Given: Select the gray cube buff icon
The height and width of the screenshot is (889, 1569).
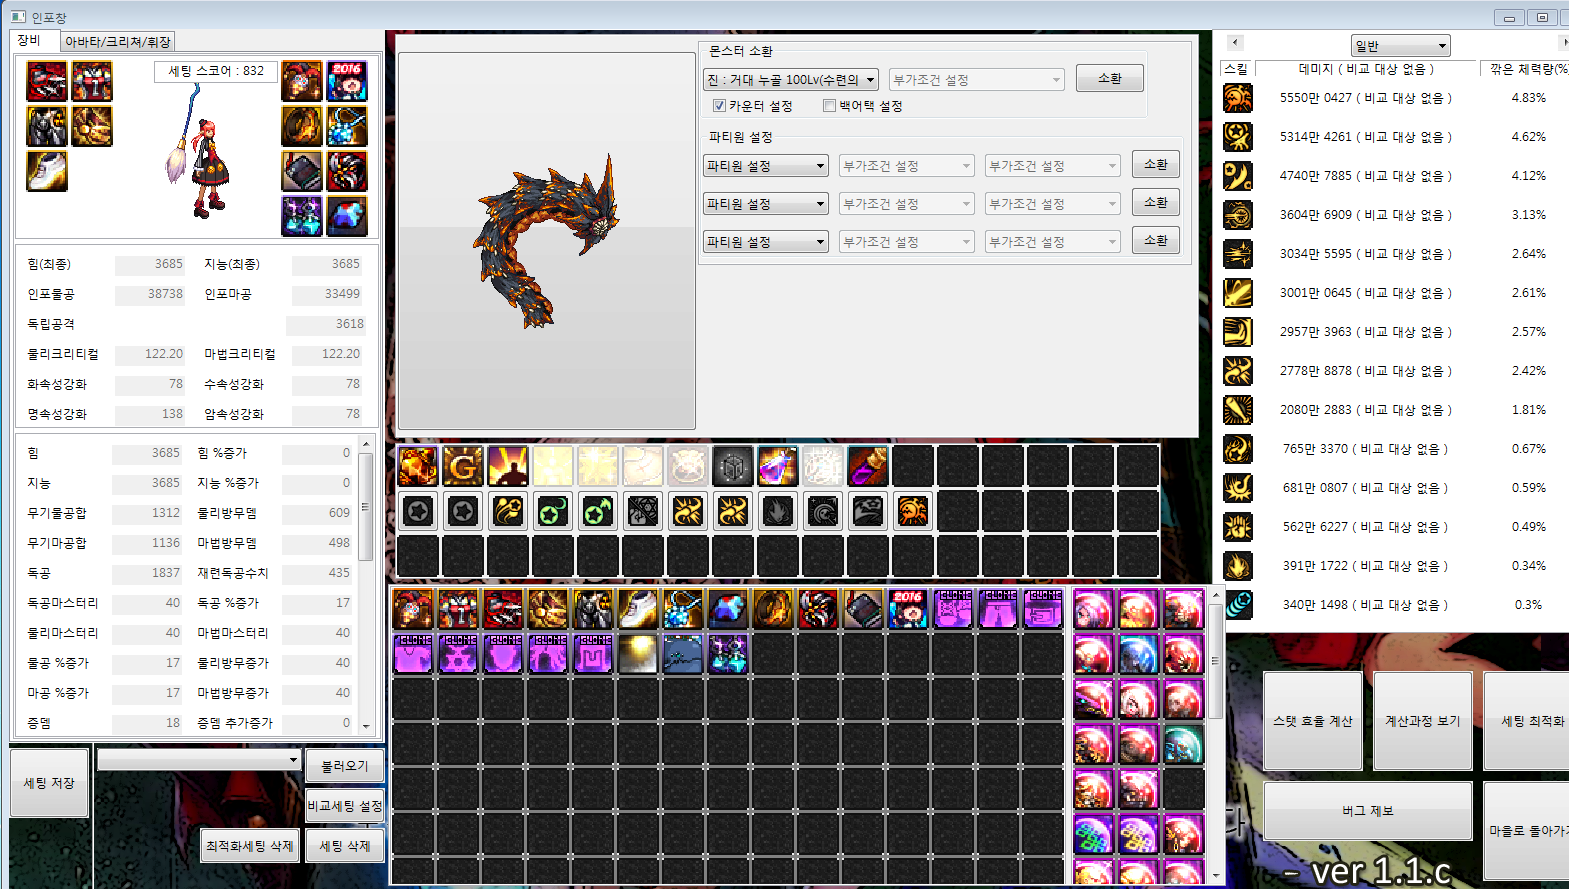Looking at the screenshot, I should click(x=732, y=466).
